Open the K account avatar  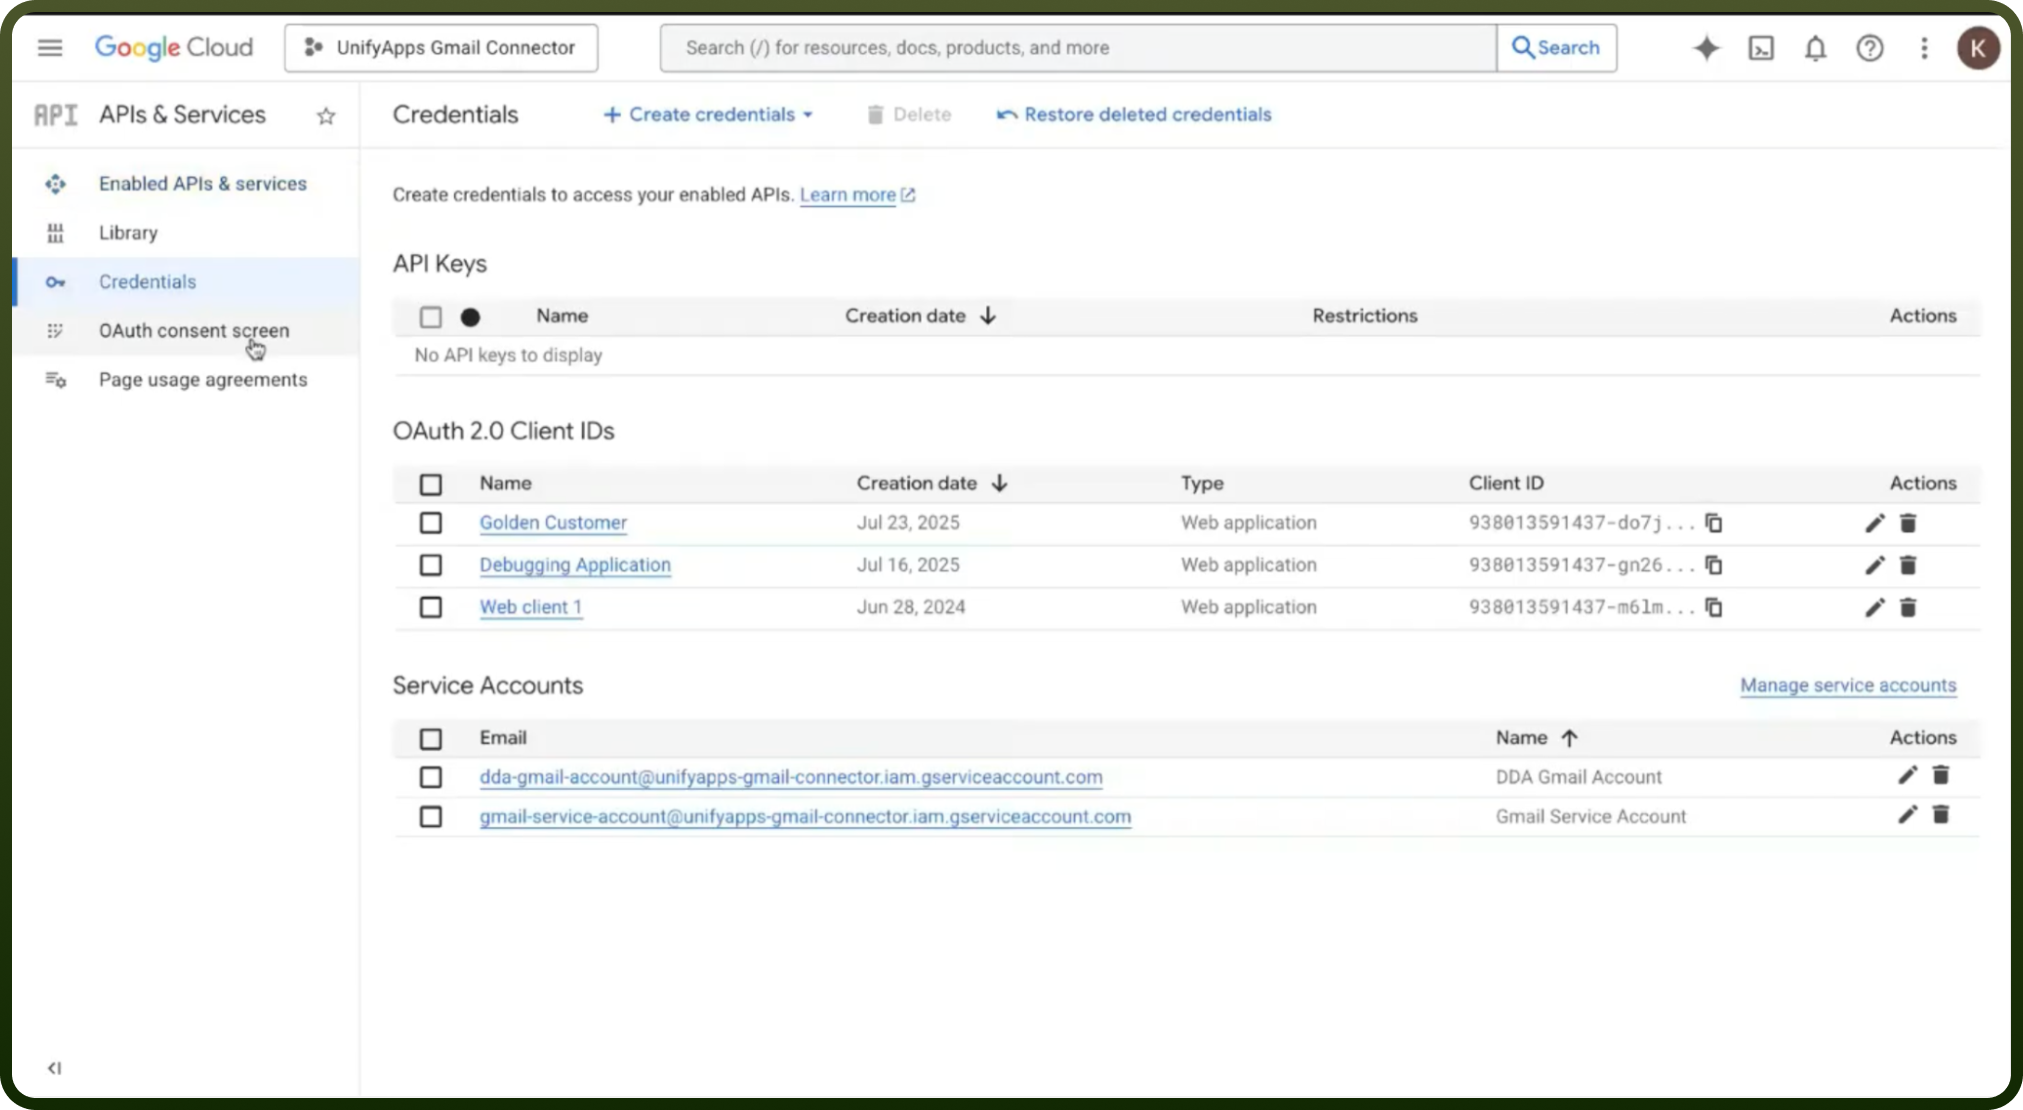click(x=1977, y=48)
